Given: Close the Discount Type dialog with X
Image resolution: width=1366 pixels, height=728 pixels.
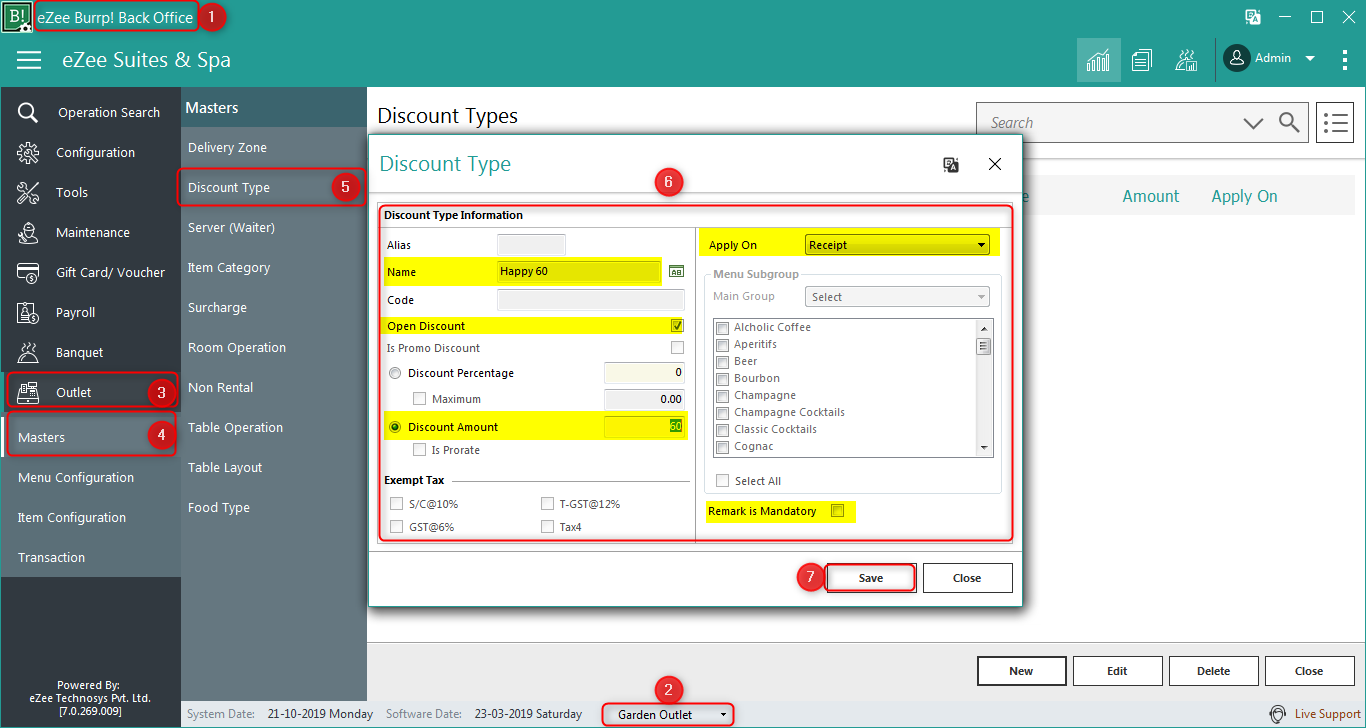Looking at the screenshot, I should 995,165.
